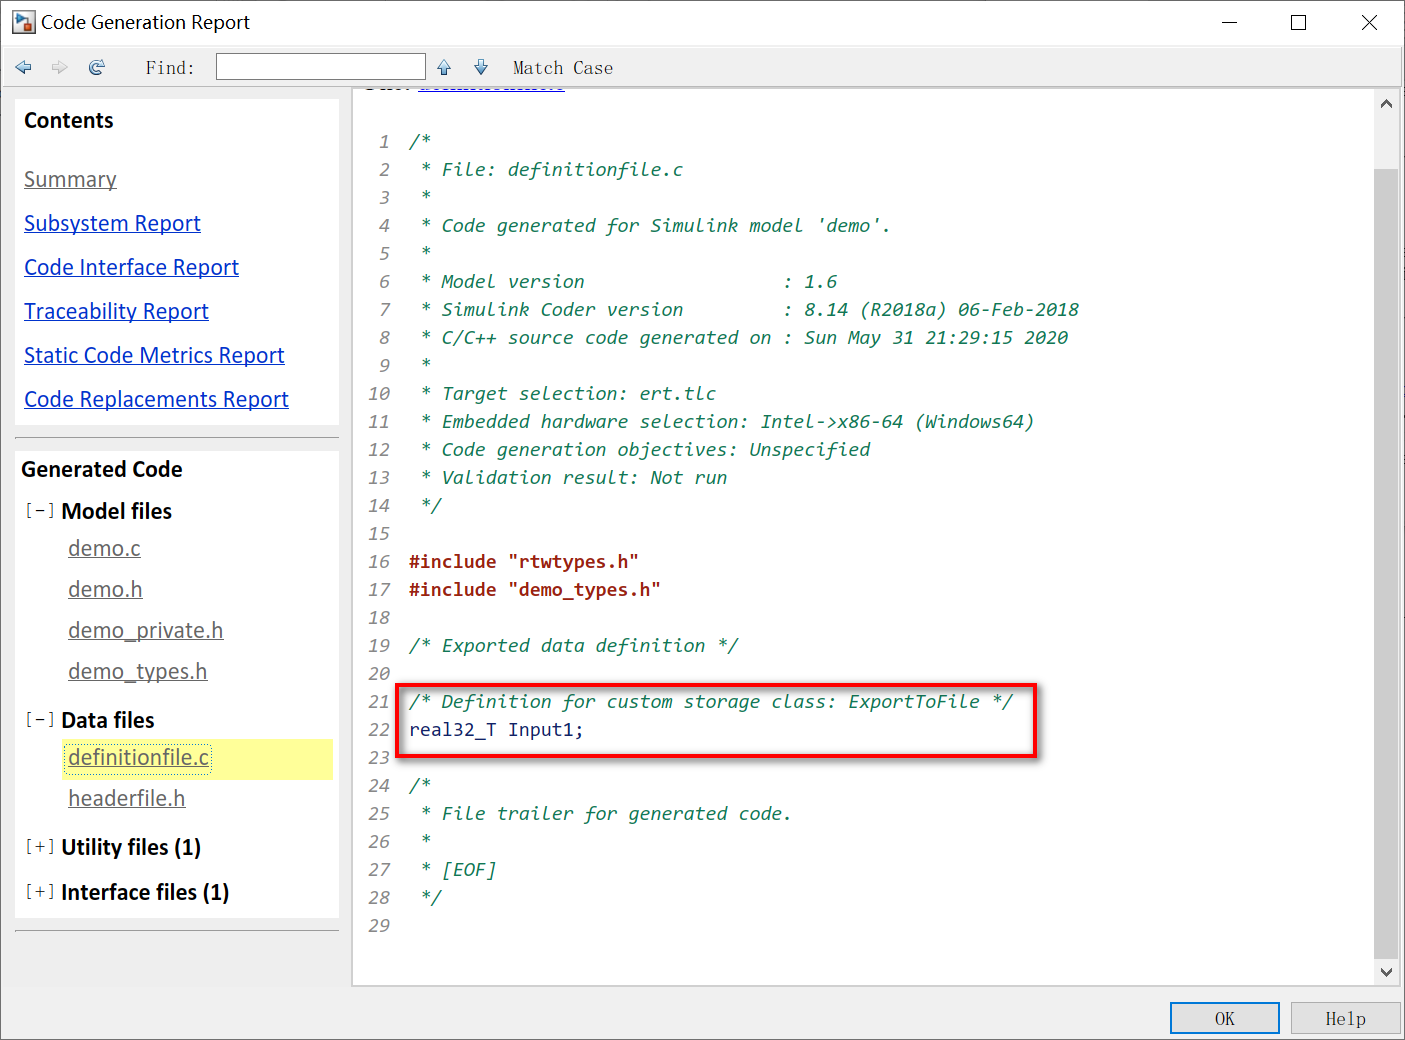This screenshot has width=1405, height=1040.
Task: Expand the Utility files group
Action: (x=39, y=847)
